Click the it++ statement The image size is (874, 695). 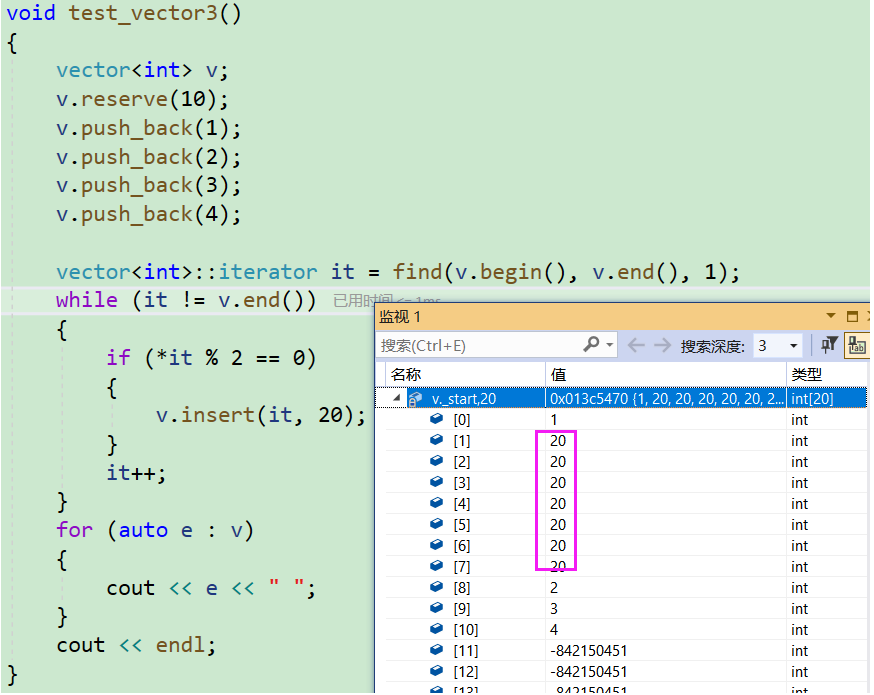click(137, 473)
